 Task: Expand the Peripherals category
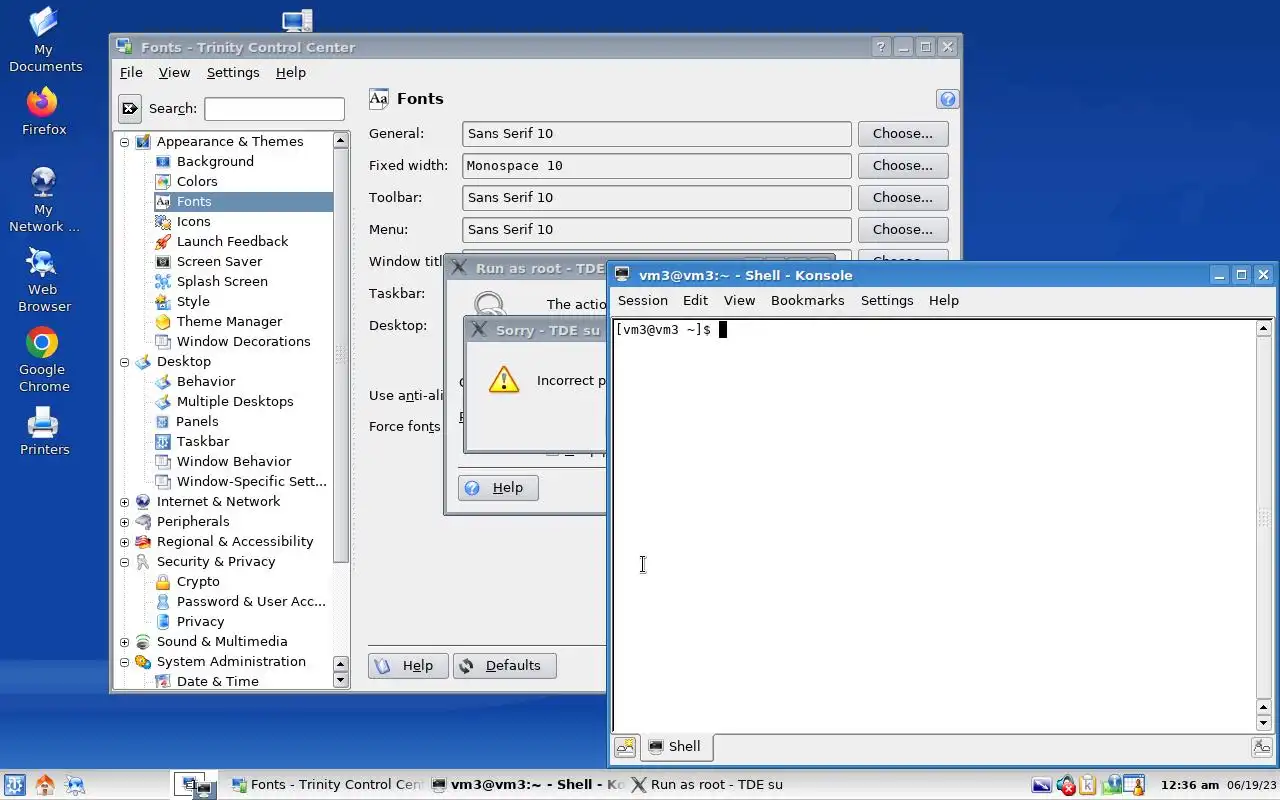tap(125, 521)
